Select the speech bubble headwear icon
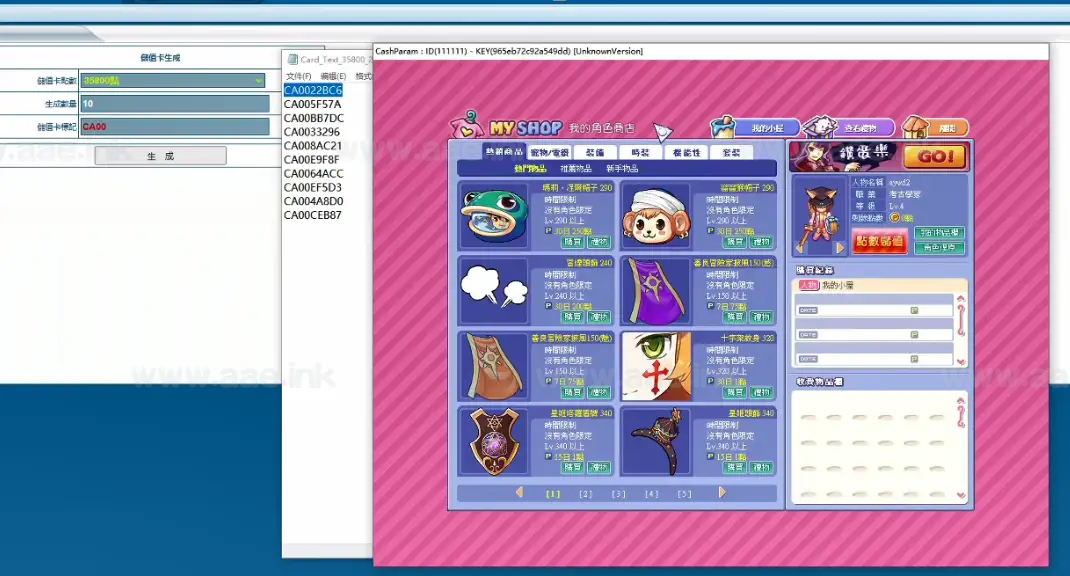Viewport: 1070px width, 576px height. [492, 290]
